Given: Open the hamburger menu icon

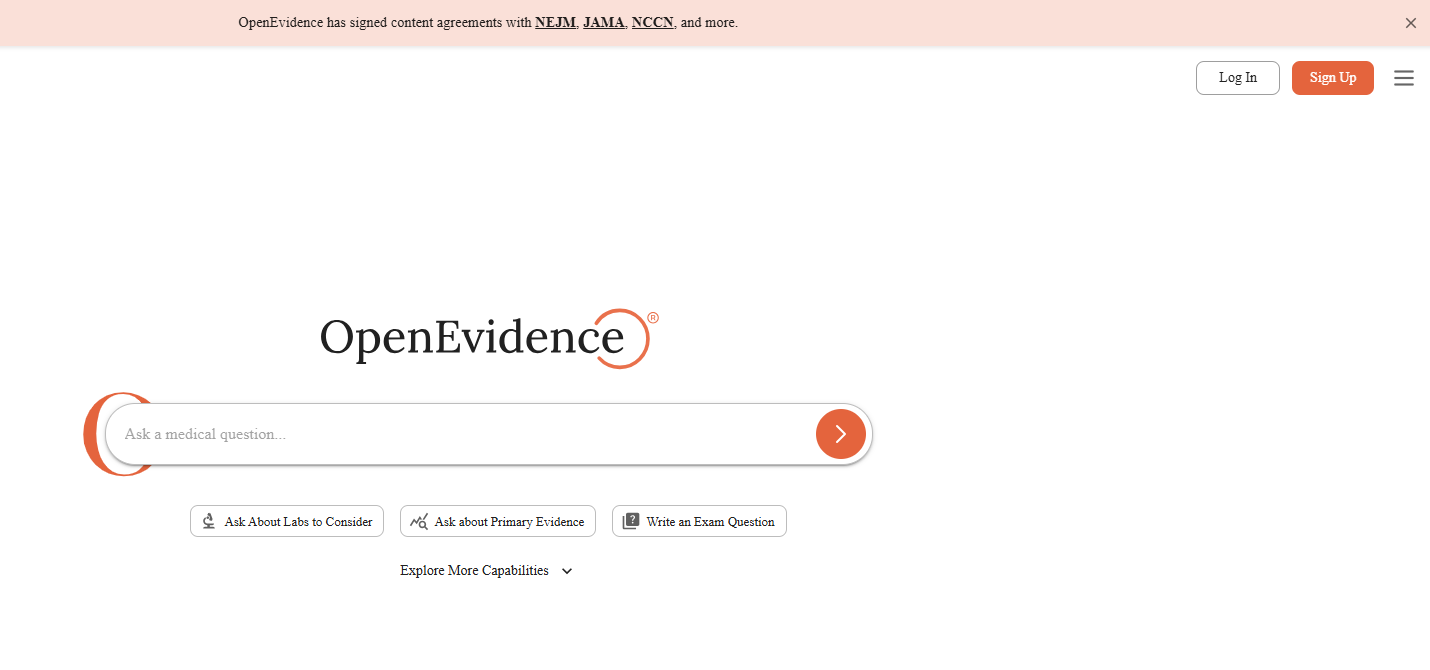Looking at the screenshot, I should tap(1404, 78).
